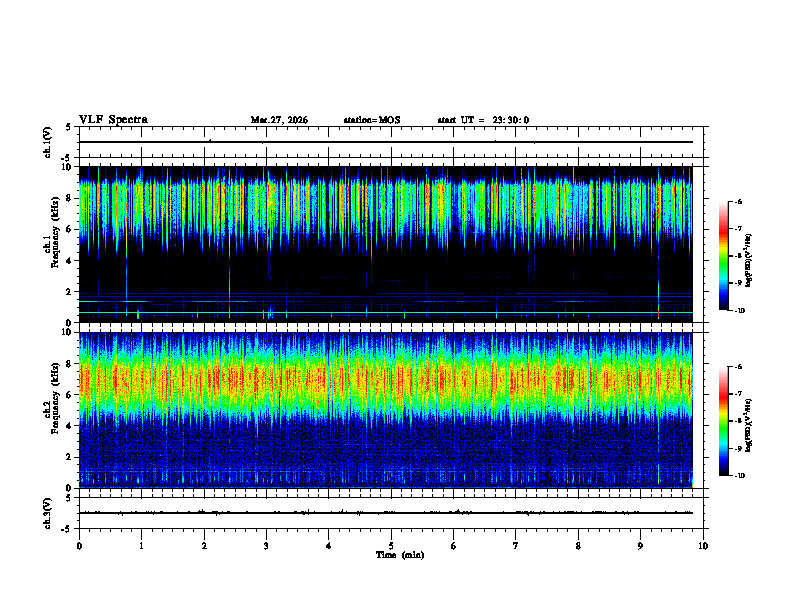Click the "Time (min)" x-axis label

point(400,555)
